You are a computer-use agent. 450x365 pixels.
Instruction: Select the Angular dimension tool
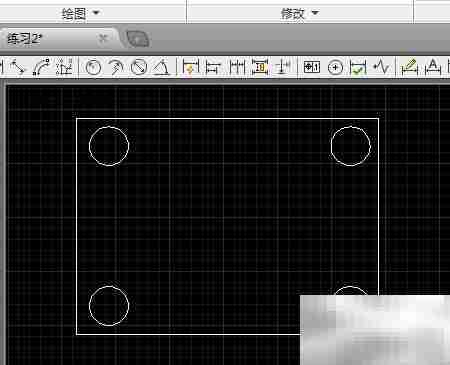coord(162,67)
